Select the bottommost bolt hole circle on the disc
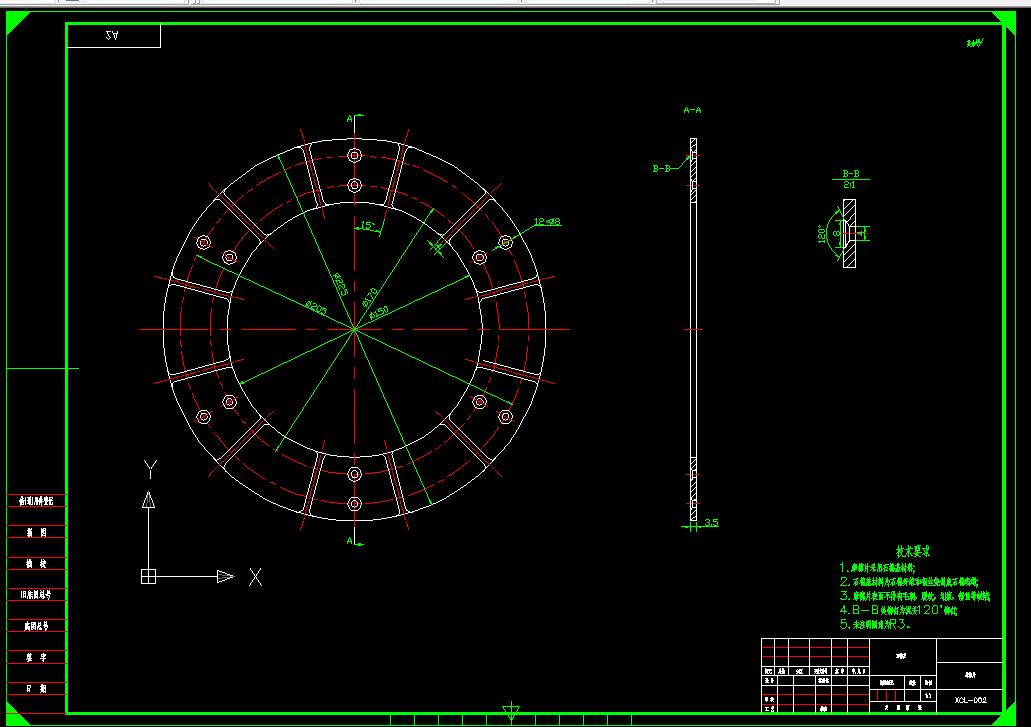This screenshot has height=727, width=1031. pos(354,504)
